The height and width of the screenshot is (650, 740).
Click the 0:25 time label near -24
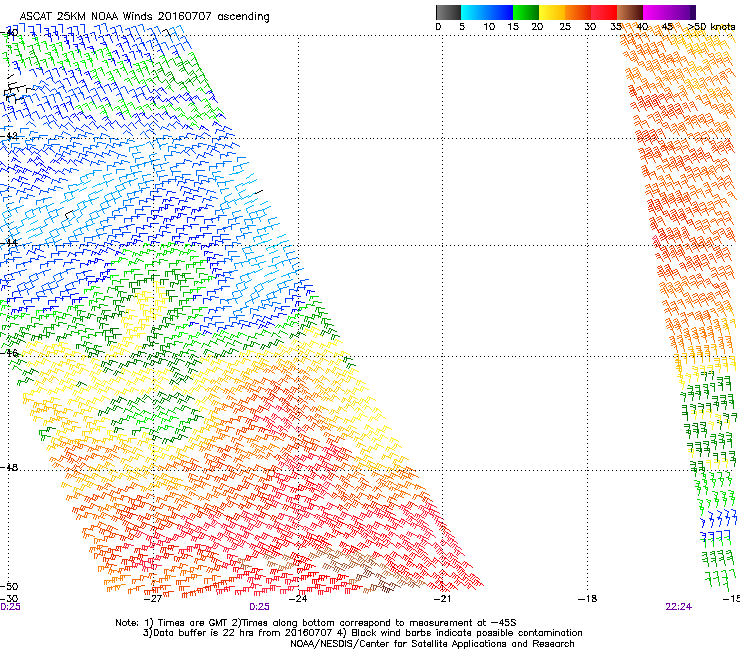pyautogui.click(x=259, y=607)
